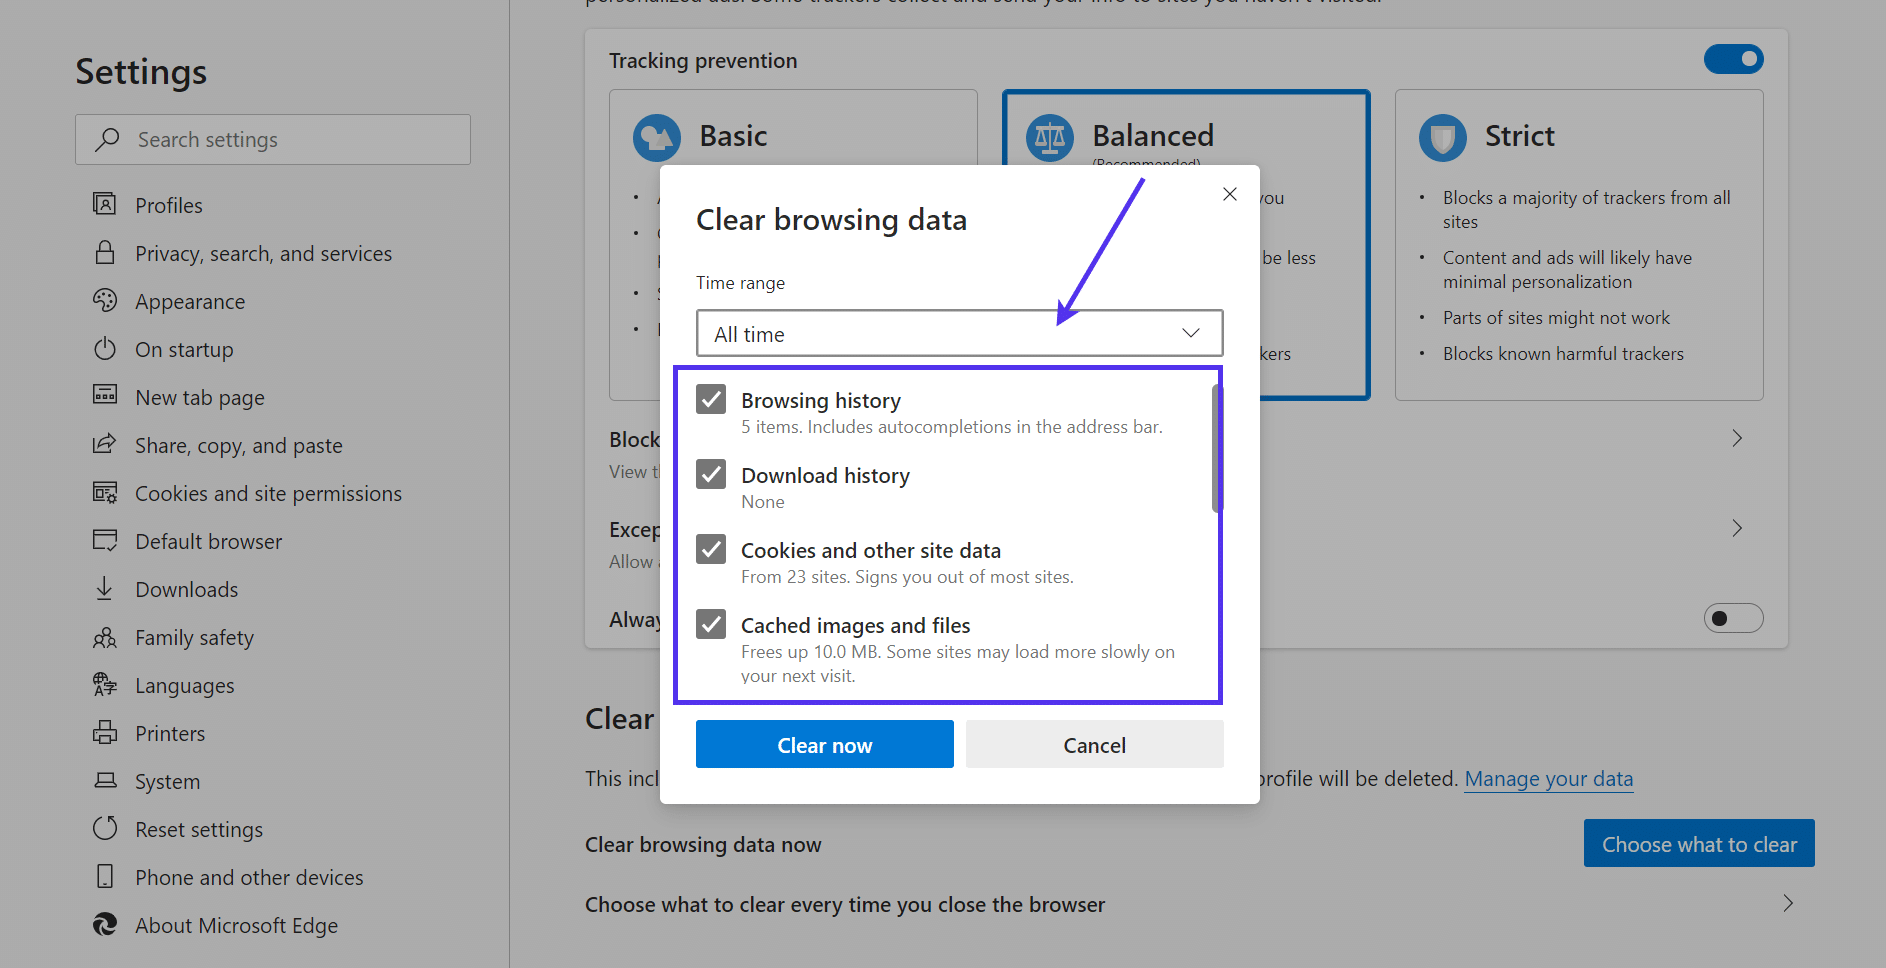Viewport: 1886px width, 968px height.
Task: Click the Strict shield icon
Action: (x=1442, y=137)
